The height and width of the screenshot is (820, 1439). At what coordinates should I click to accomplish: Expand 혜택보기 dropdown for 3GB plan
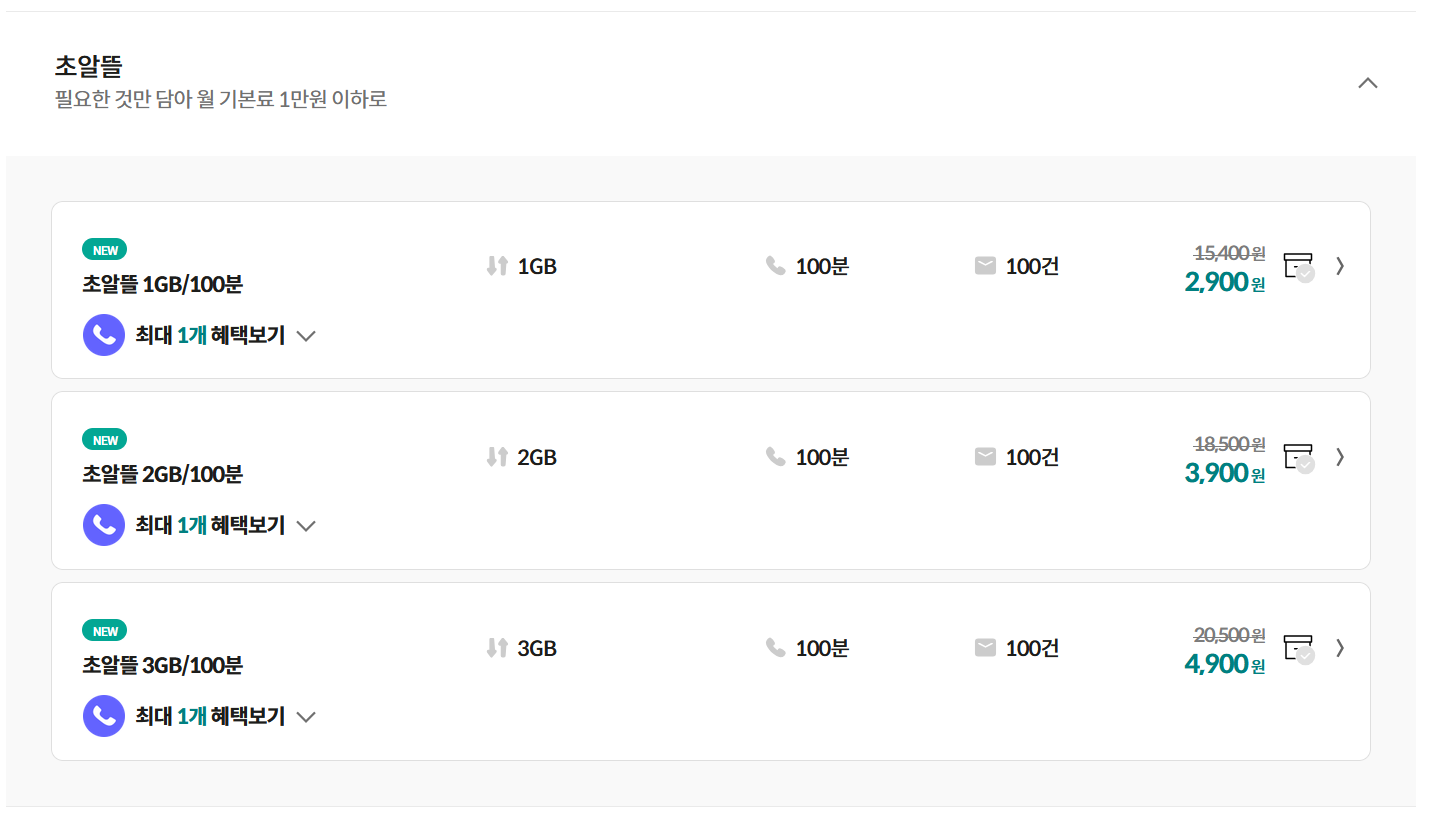pos(306,717)
